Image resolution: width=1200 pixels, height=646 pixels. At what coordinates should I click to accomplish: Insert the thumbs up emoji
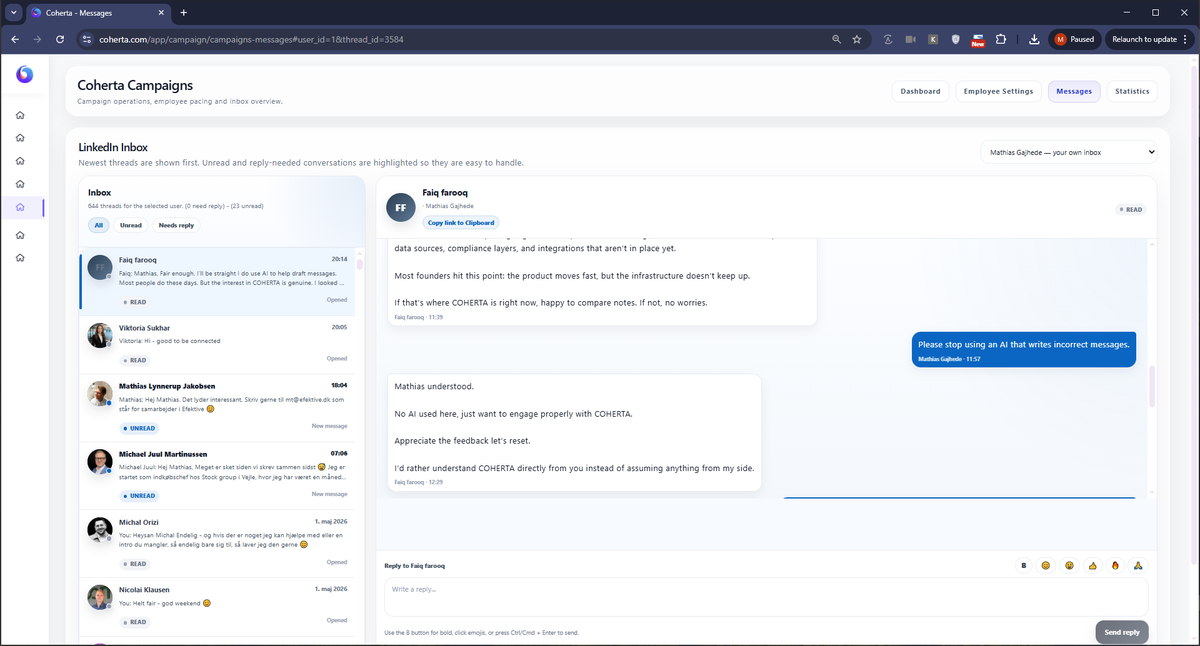tap(1092, 566)
